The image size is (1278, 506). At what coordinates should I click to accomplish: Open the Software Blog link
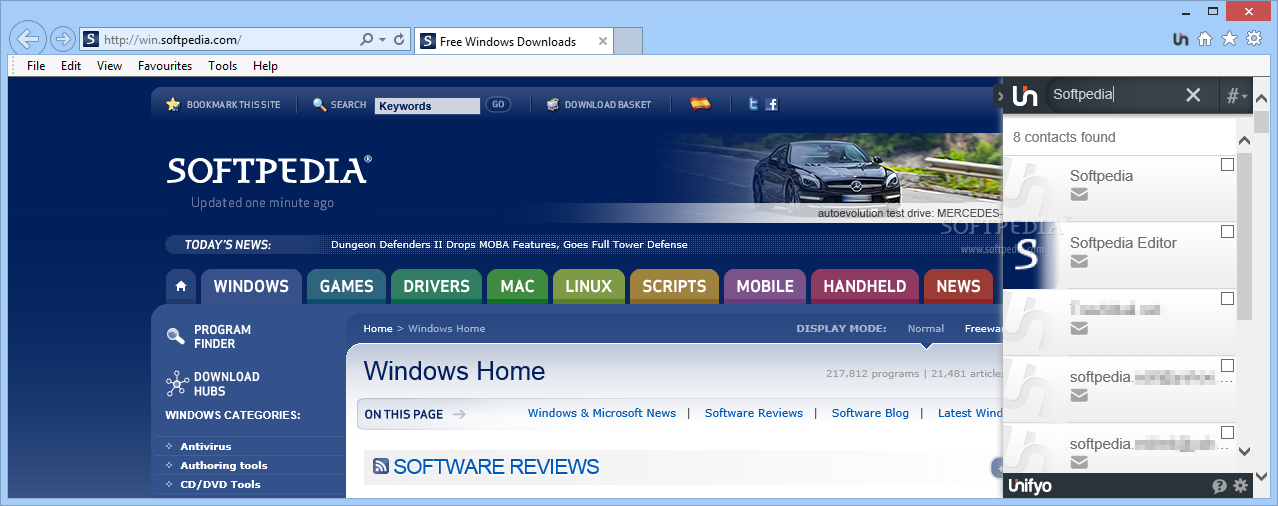click(x=870, y=413)
